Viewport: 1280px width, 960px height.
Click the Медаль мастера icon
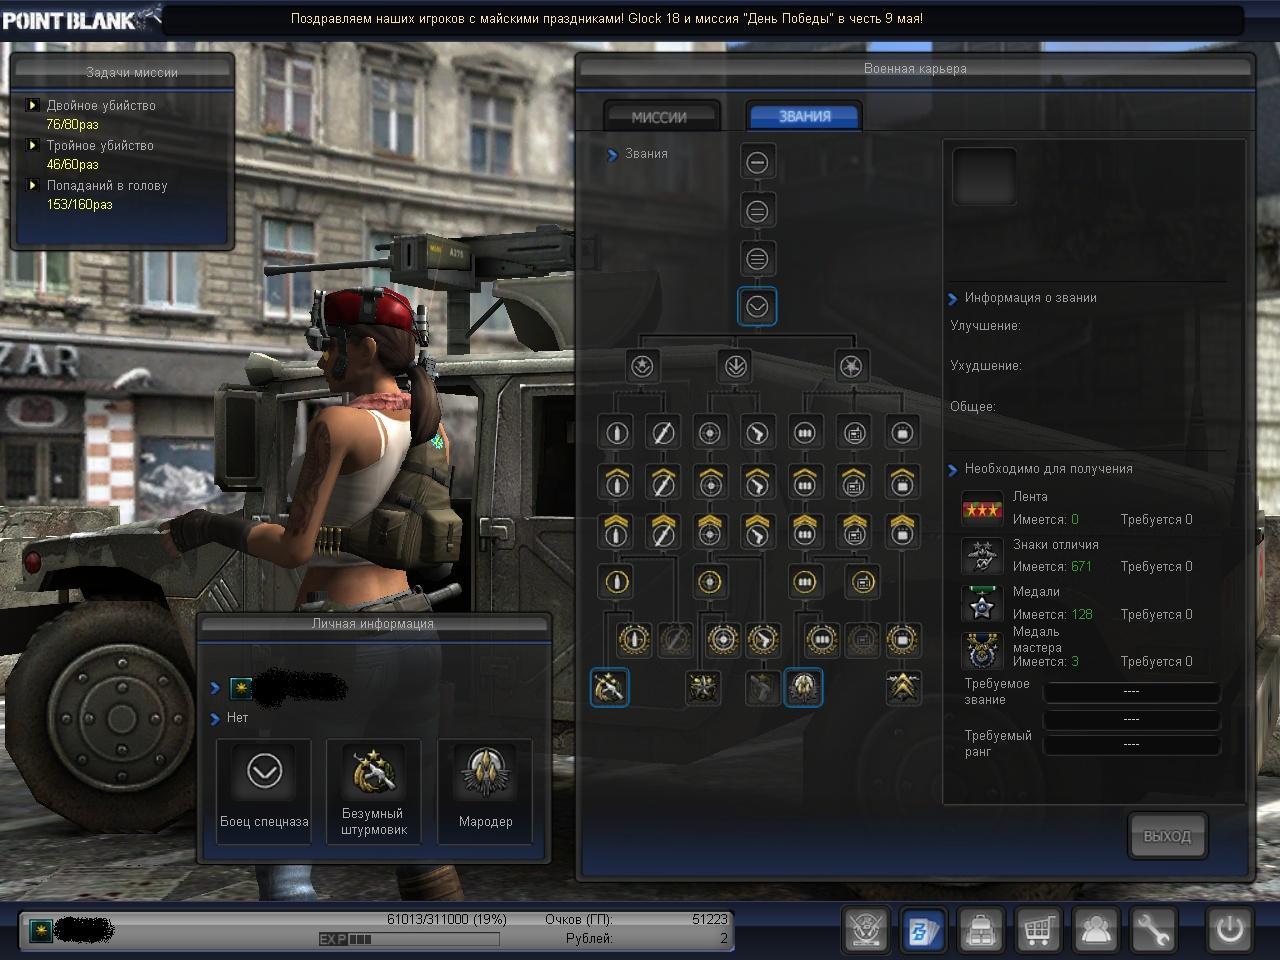[982, 650]
